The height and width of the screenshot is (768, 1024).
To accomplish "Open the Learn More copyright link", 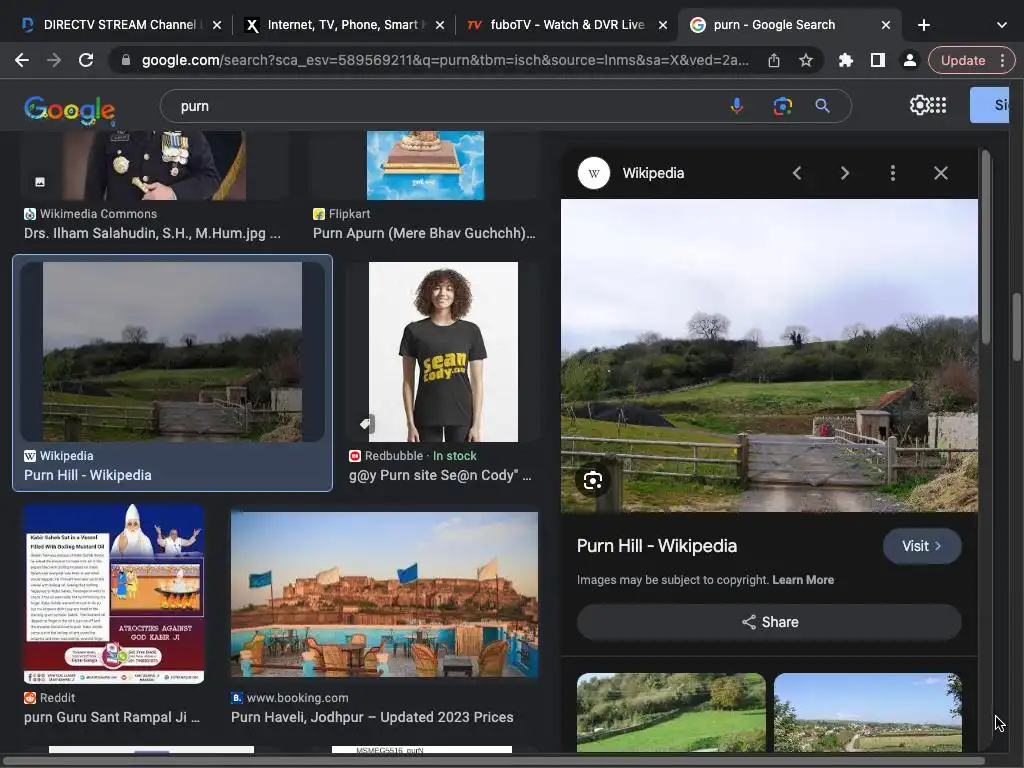I will tap(803, 580).
